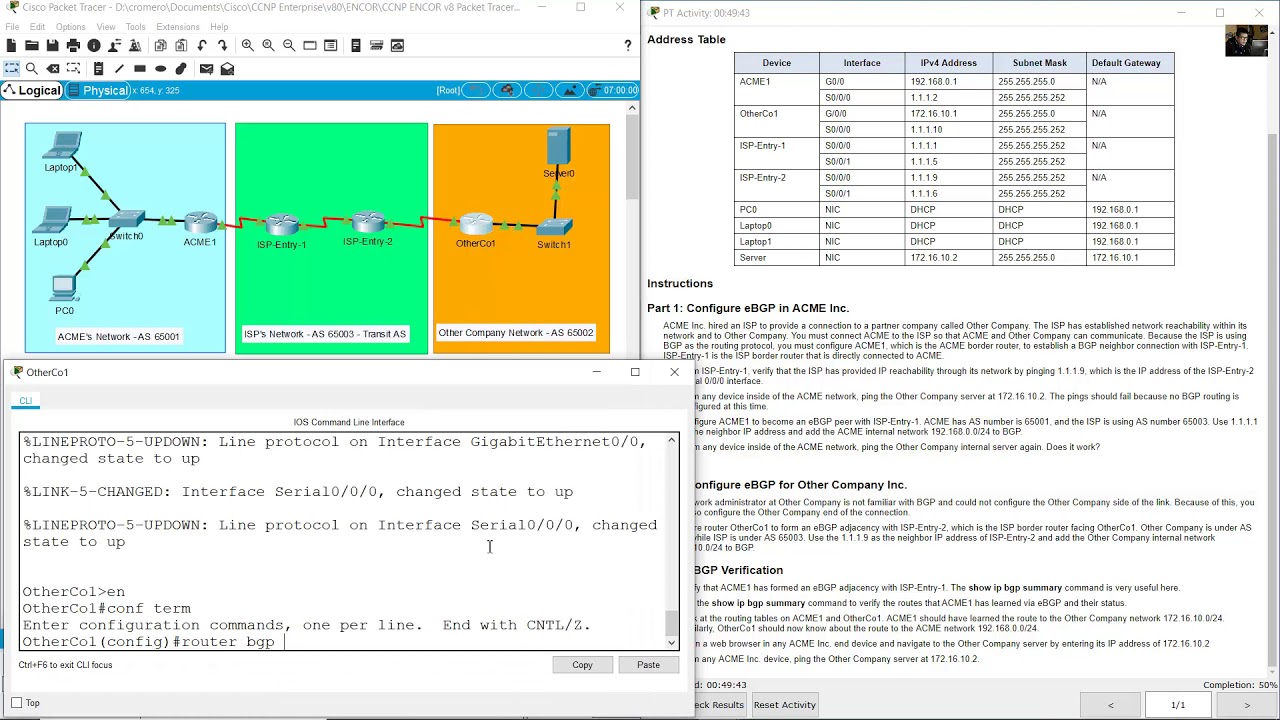Click the Redo arrow icon
Viewport: 1280px width, 720px height.
222,45
